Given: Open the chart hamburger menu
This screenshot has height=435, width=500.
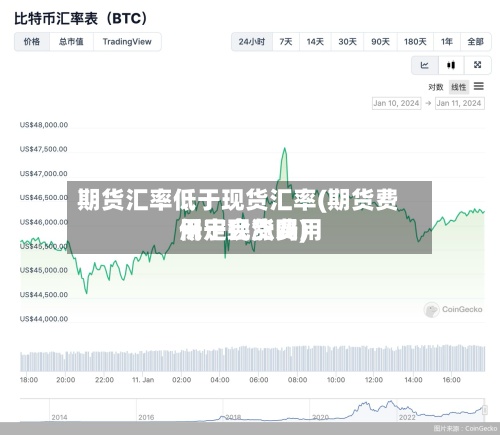Looking at the screenshot, I should pos(479,86).
